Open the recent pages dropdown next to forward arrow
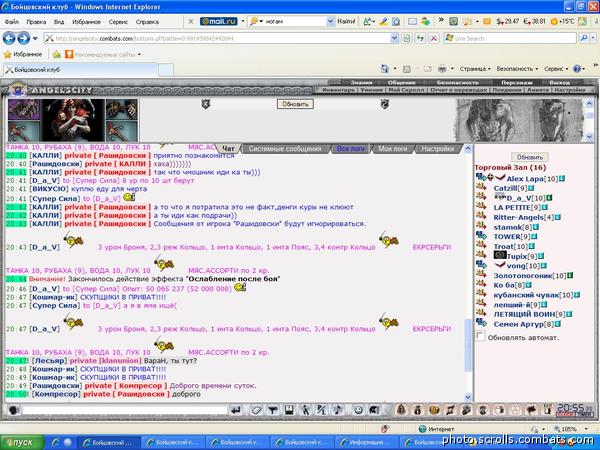Image resolution: width=600 pixels, height=450 pixels. [35, 39]
